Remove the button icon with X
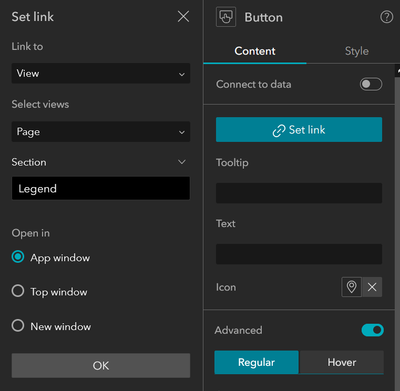The image size is (400, 391). (x=372, y=287)
